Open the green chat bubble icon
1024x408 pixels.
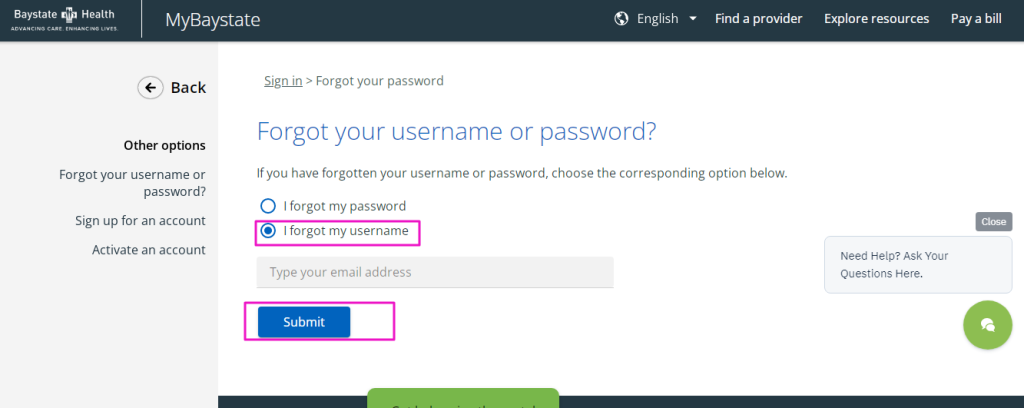[x=987, y=325]
